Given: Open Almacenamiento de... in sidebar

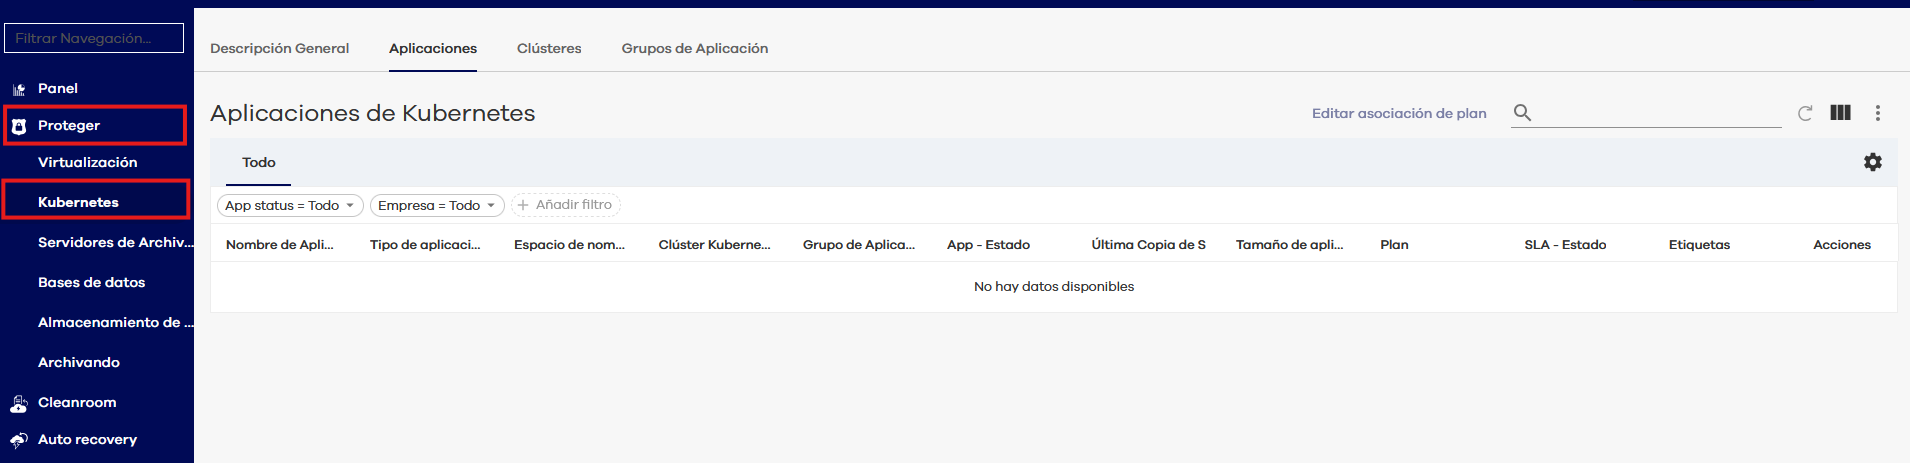Looking at the screenshot, I should pos(116,322).
